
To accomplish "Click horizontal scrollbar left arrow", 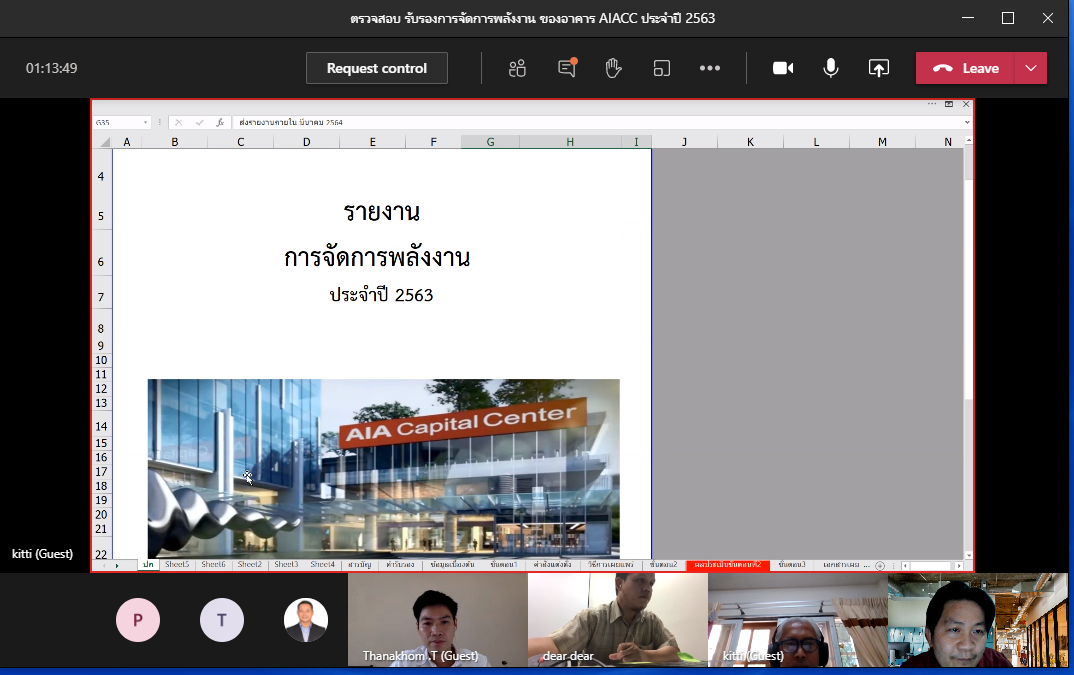I will pyautogui.click(x=906, y=565).
